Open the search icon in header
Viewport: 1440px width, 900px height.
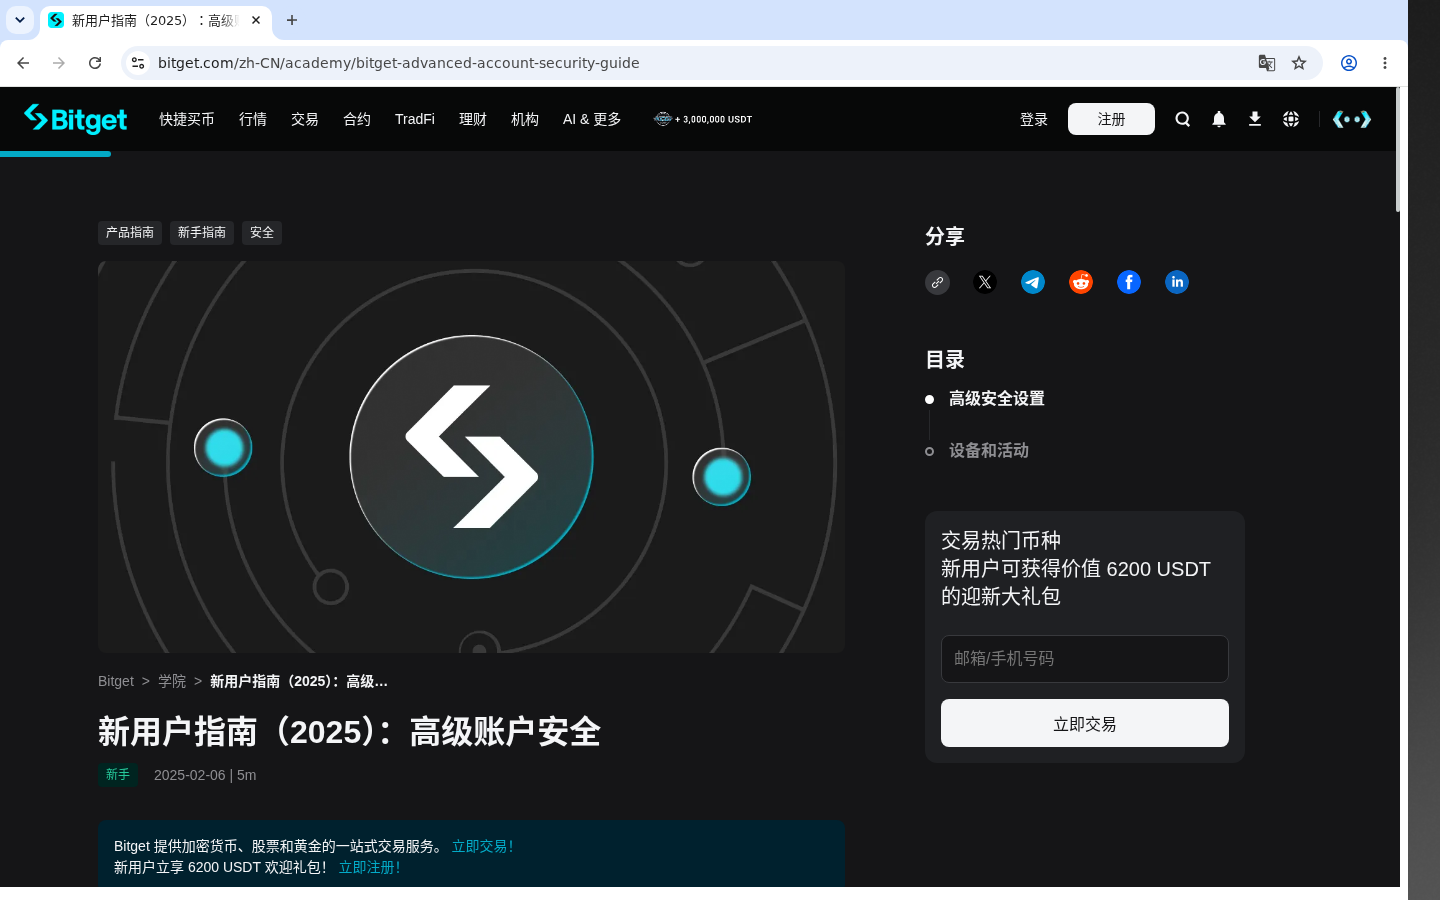coord(1183,119)
